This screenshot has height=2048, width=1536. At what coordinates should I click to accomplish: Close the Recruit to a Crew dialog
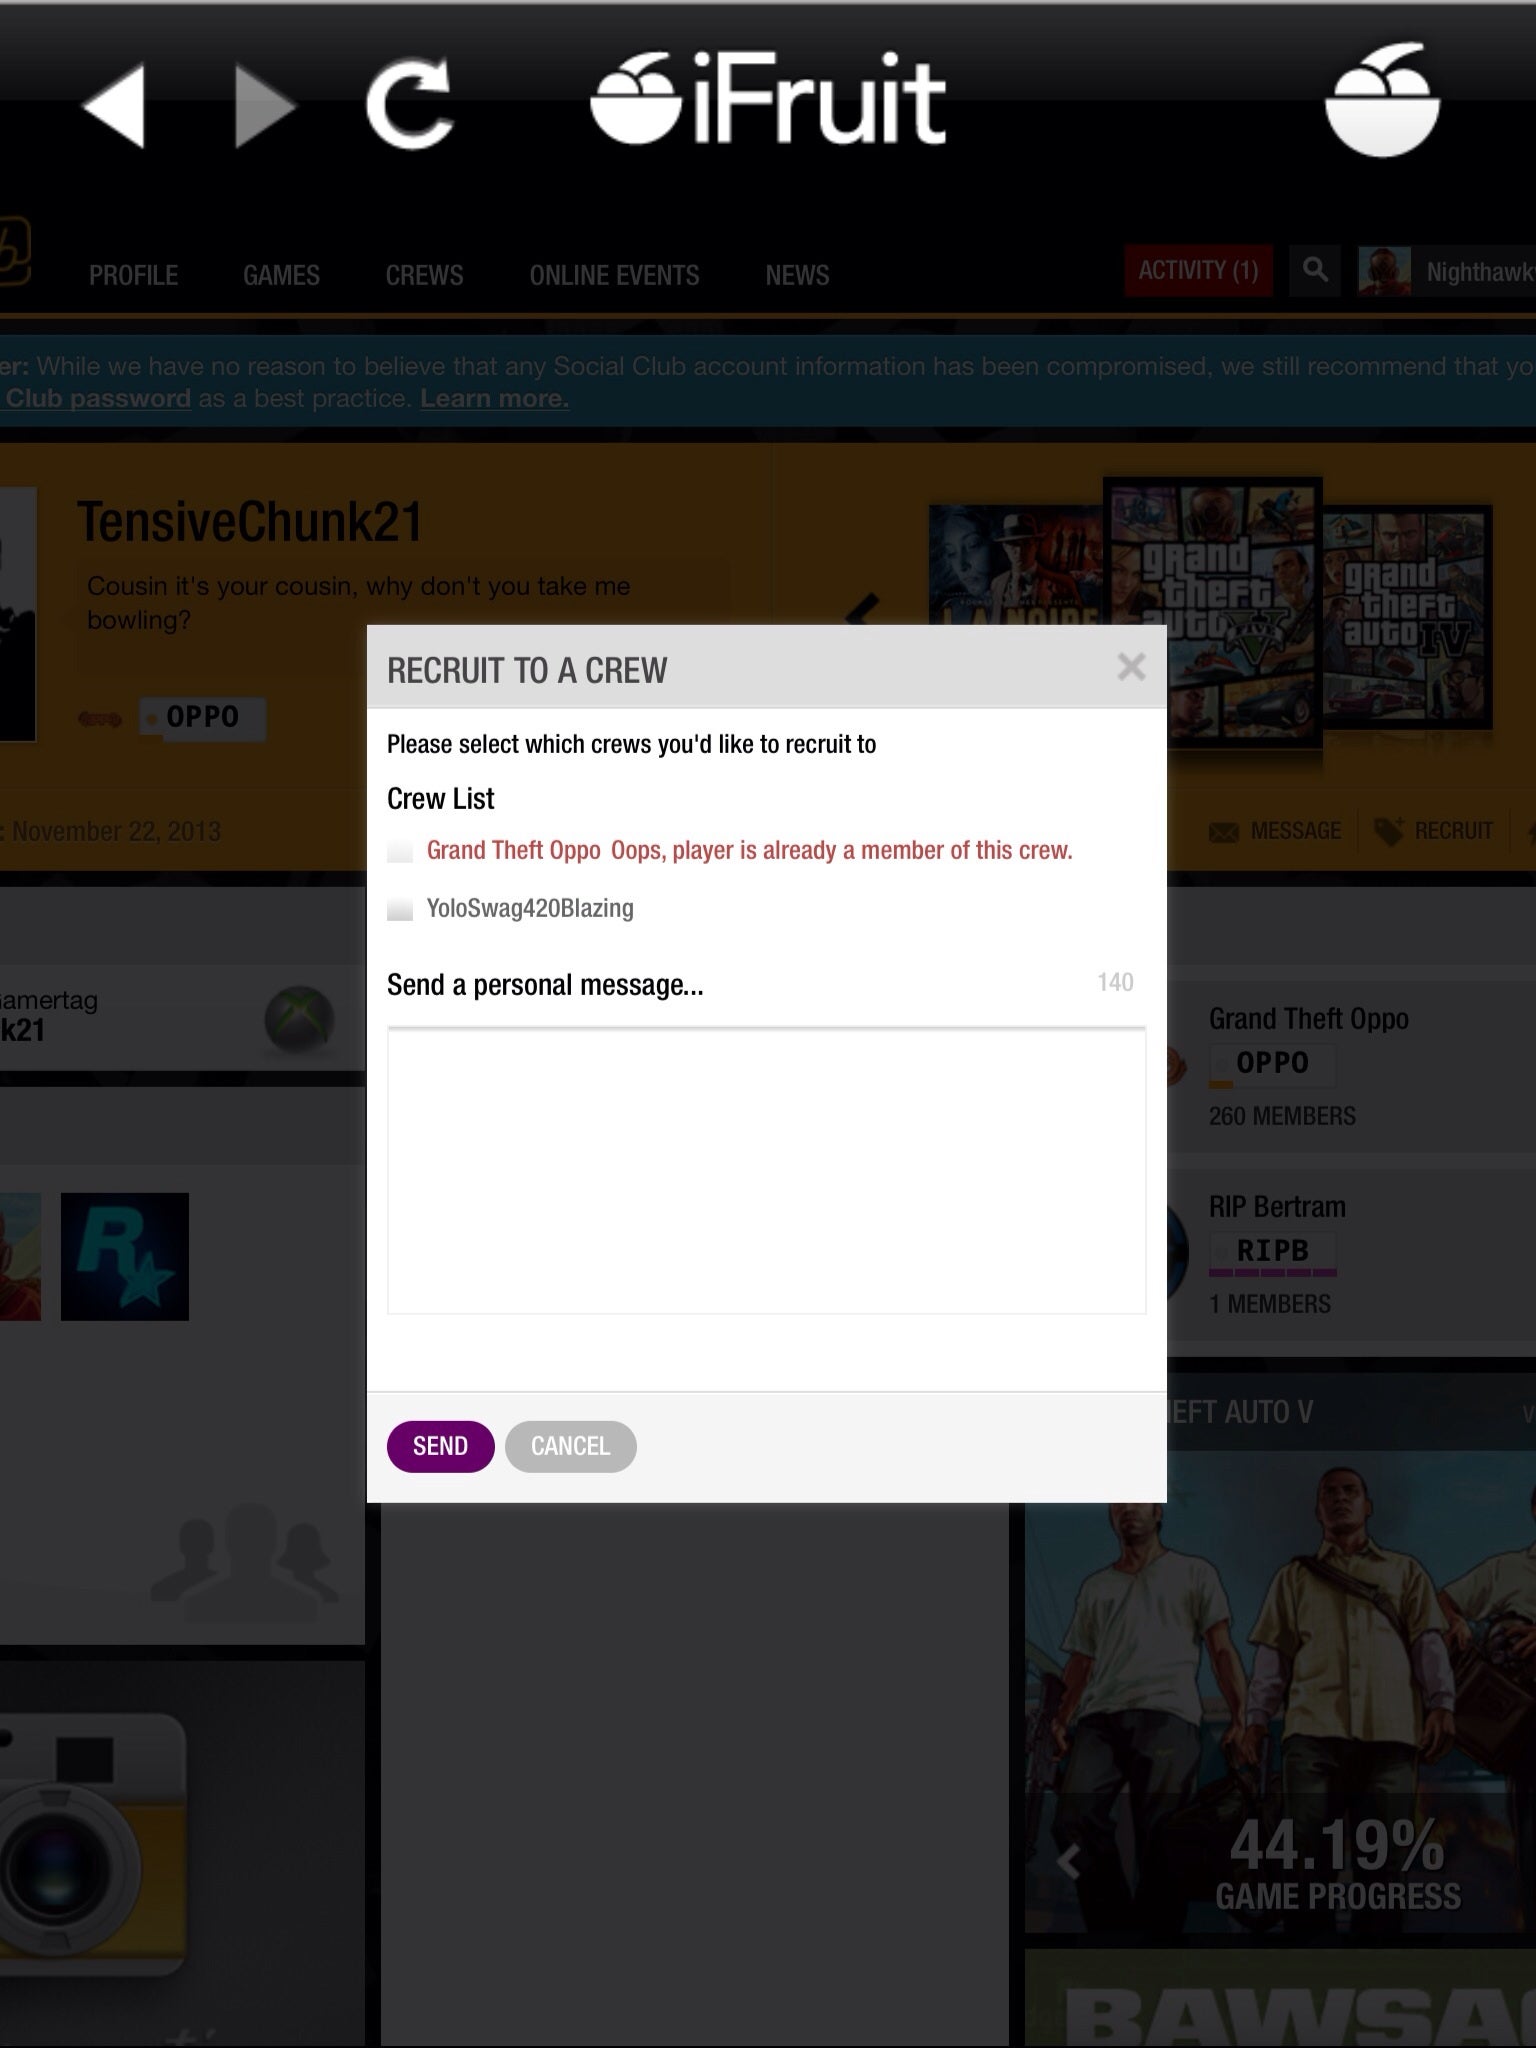pos(1131,667)
